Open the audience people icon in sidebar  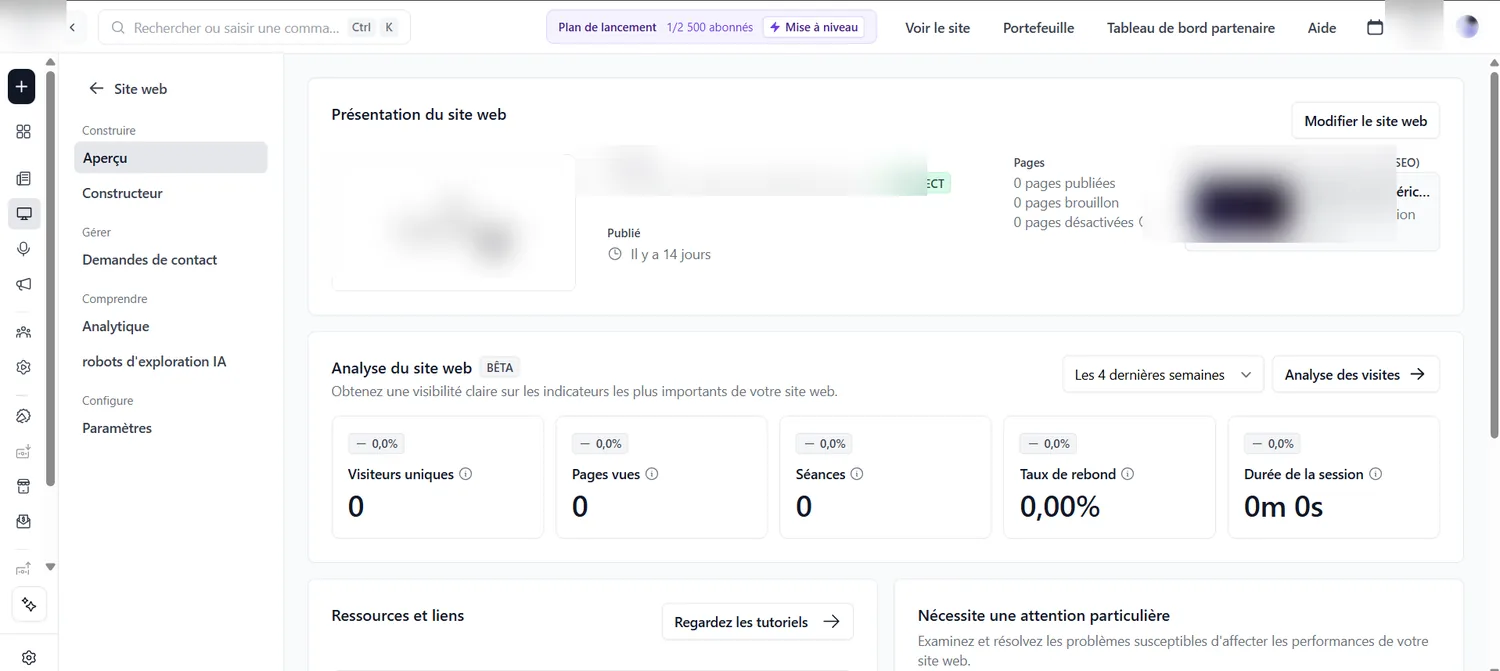(x=24, y=332)
